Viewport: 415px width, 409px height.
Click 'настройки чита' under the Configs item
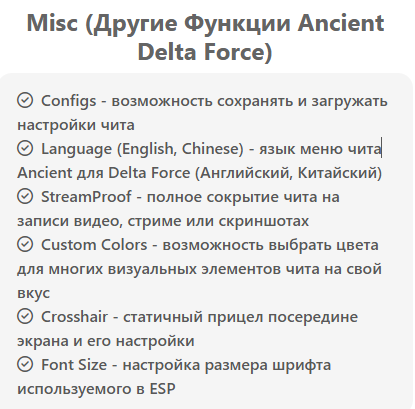(x=76, y=125)
